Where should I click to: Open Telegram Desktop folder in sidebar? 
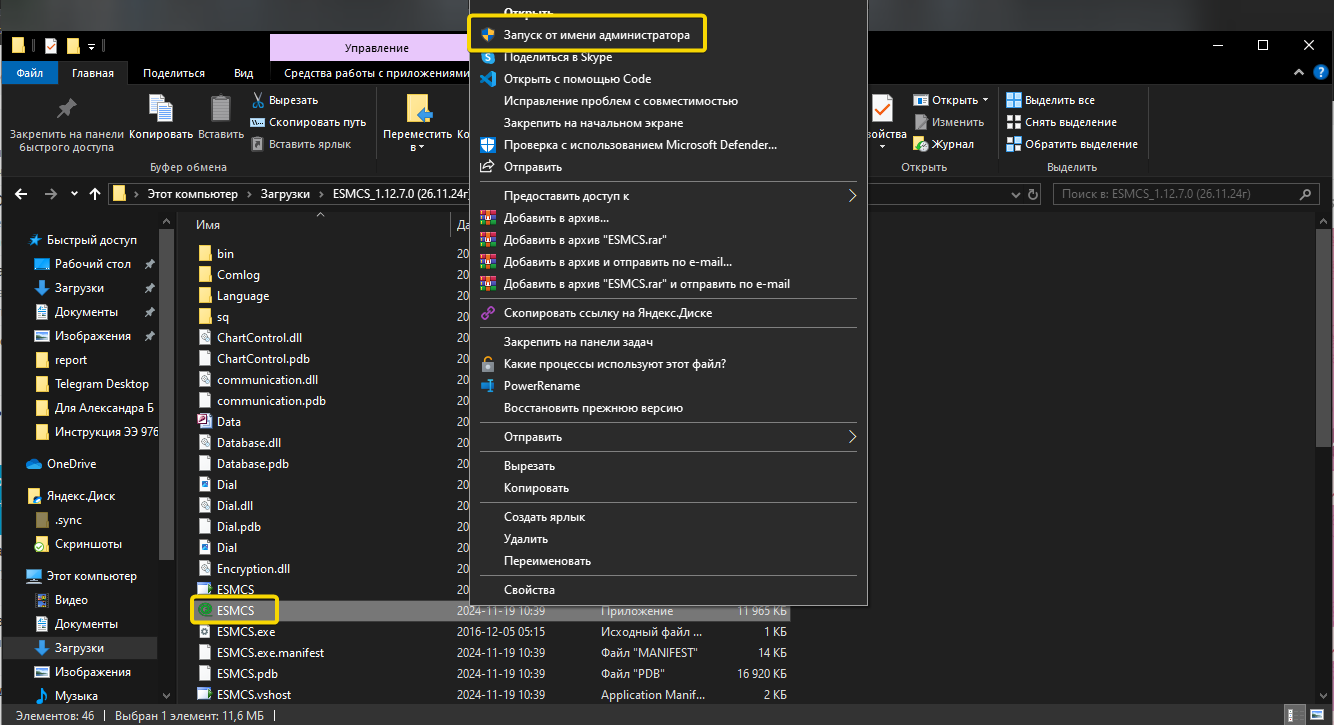click(101, 384)
